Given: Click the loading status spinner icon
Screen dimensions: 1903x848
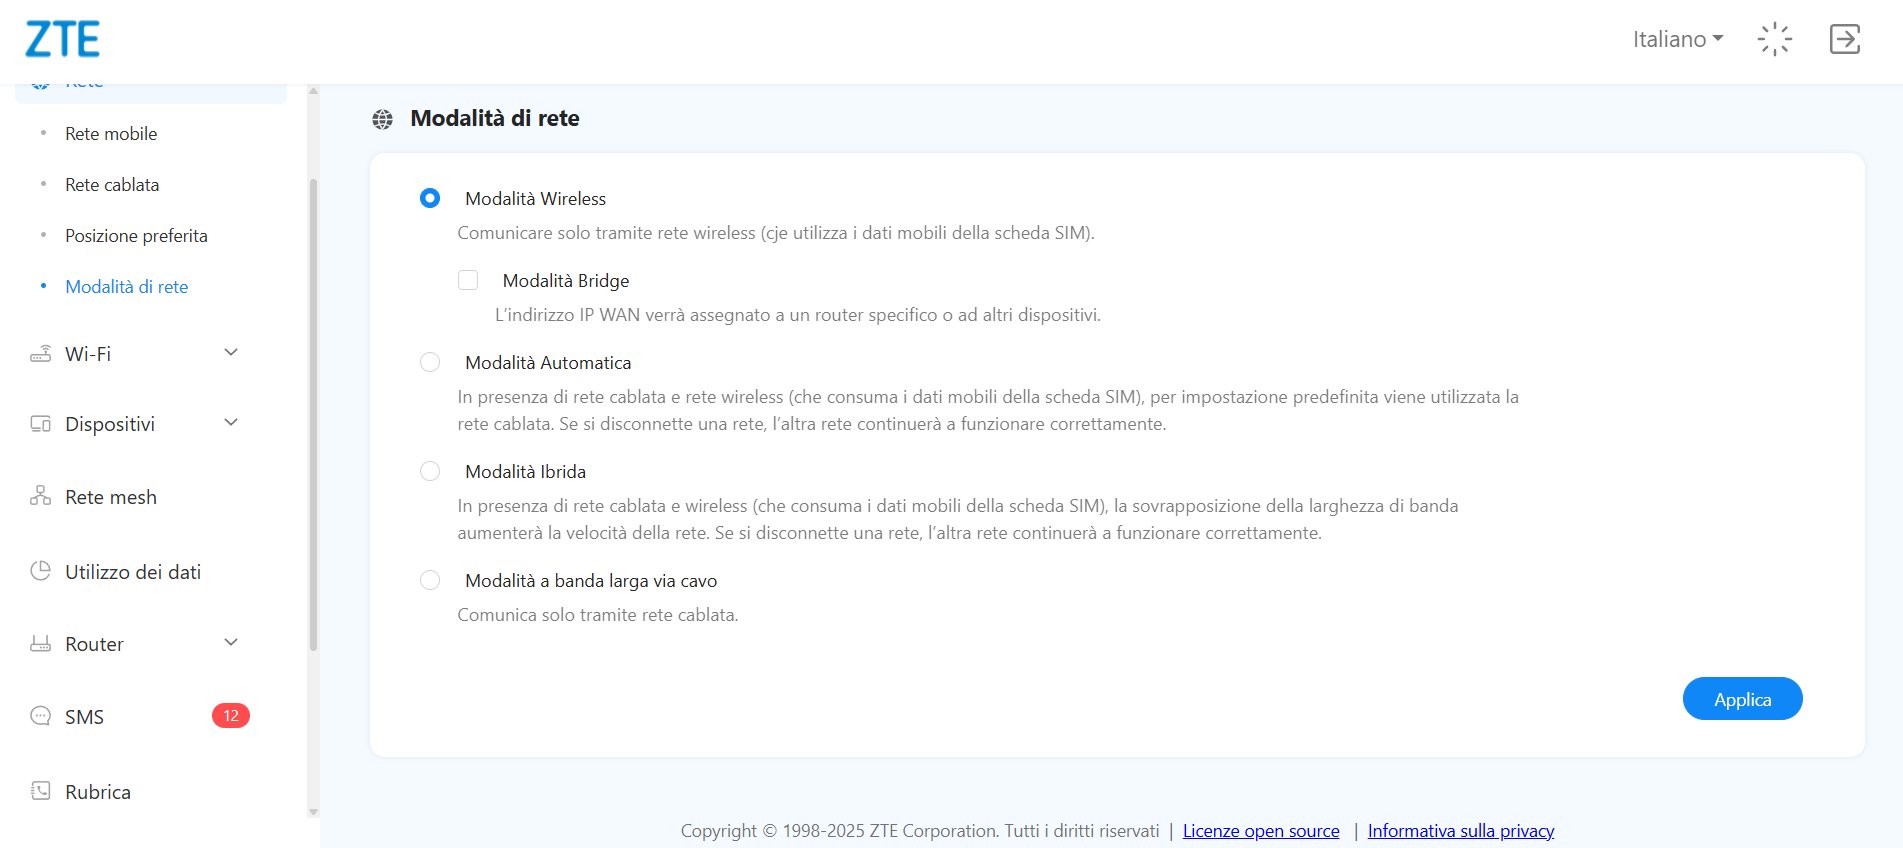Looking at the screenshot, I should click(1774, 39).
